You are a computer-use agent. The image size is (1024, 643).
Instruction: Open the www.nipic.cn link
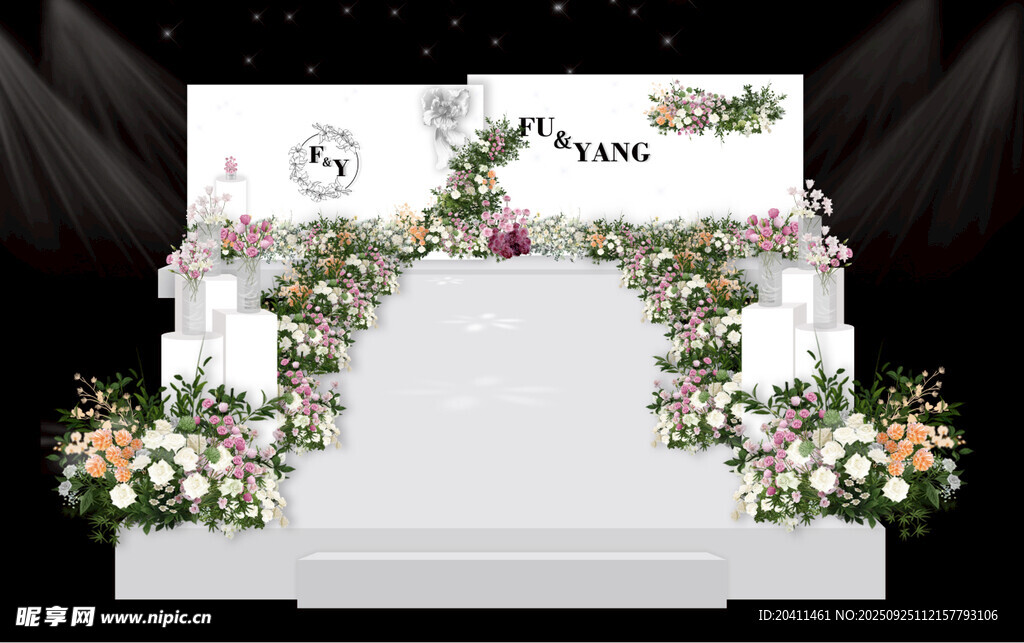155,618
